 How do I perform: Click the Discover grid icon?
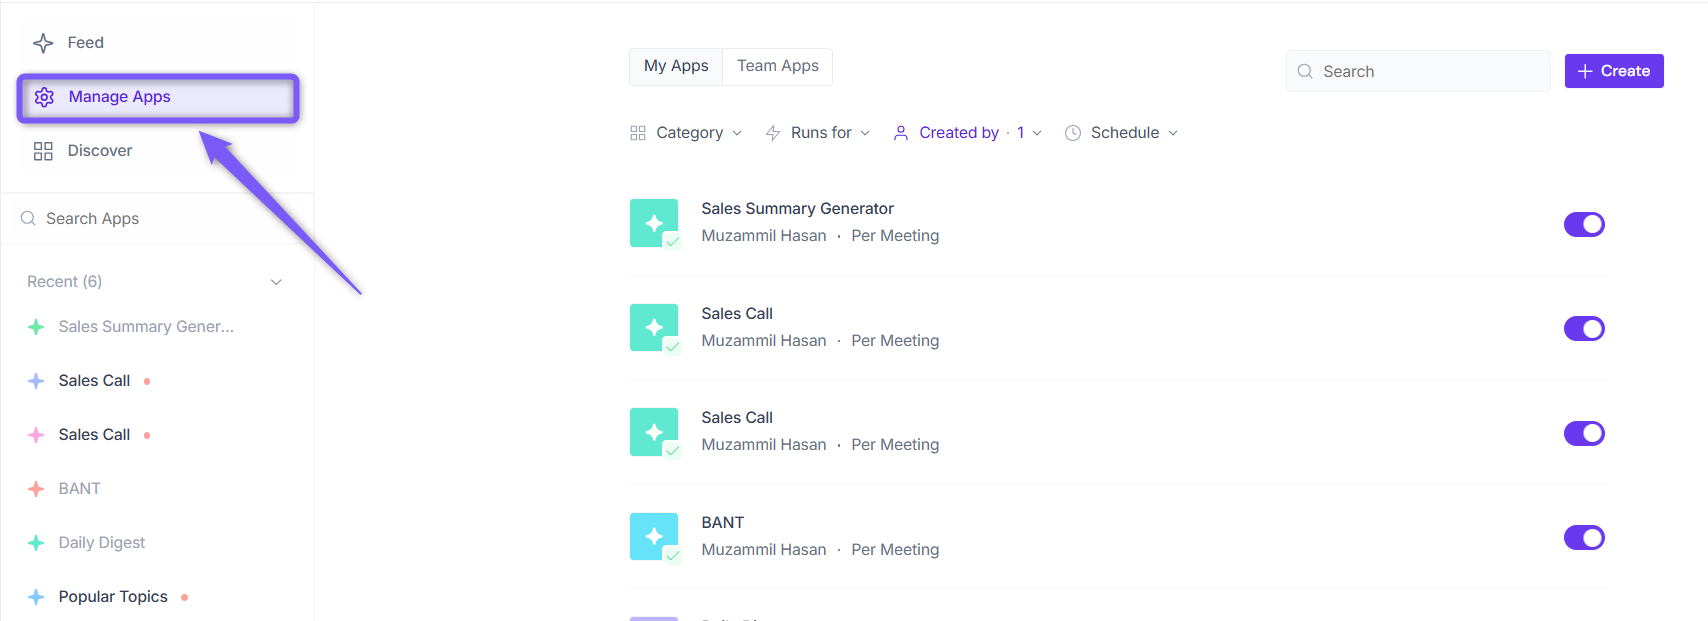pyautogui.click(x=43, y=151)
